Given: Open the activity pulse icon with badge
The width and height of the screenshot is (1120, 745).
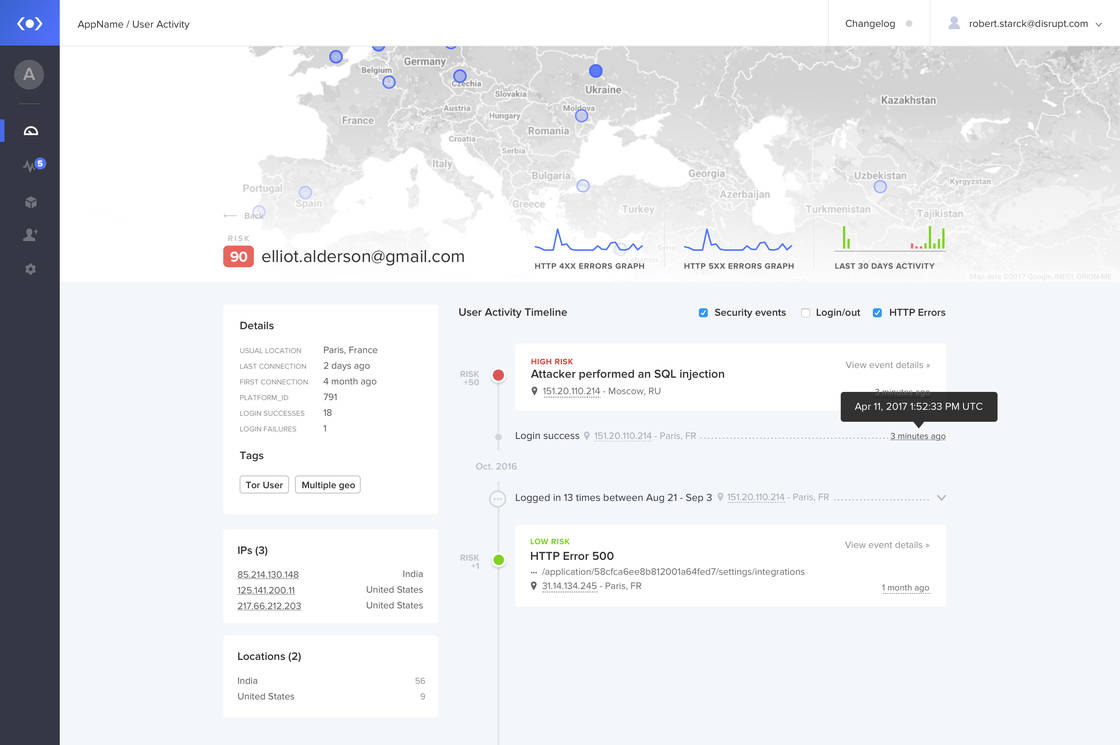Looking at the screenshot, I should point(31,166).
